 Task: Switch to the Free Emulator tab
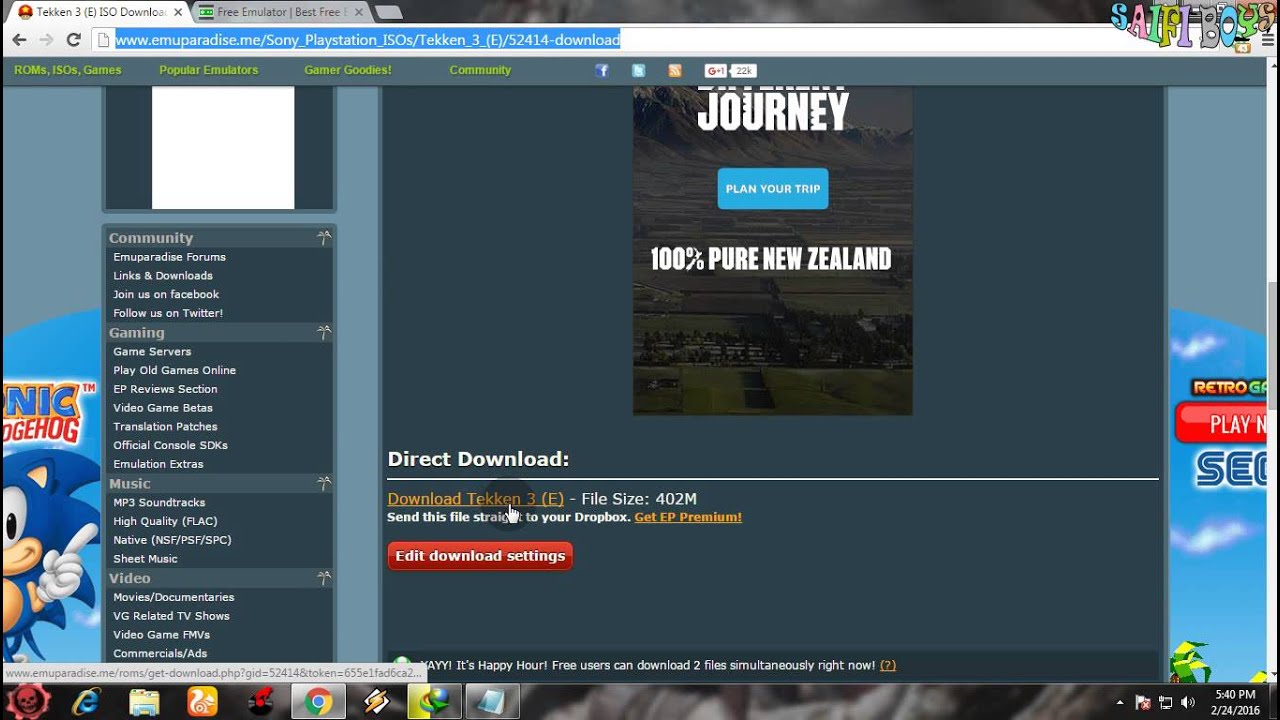point(280,12)
